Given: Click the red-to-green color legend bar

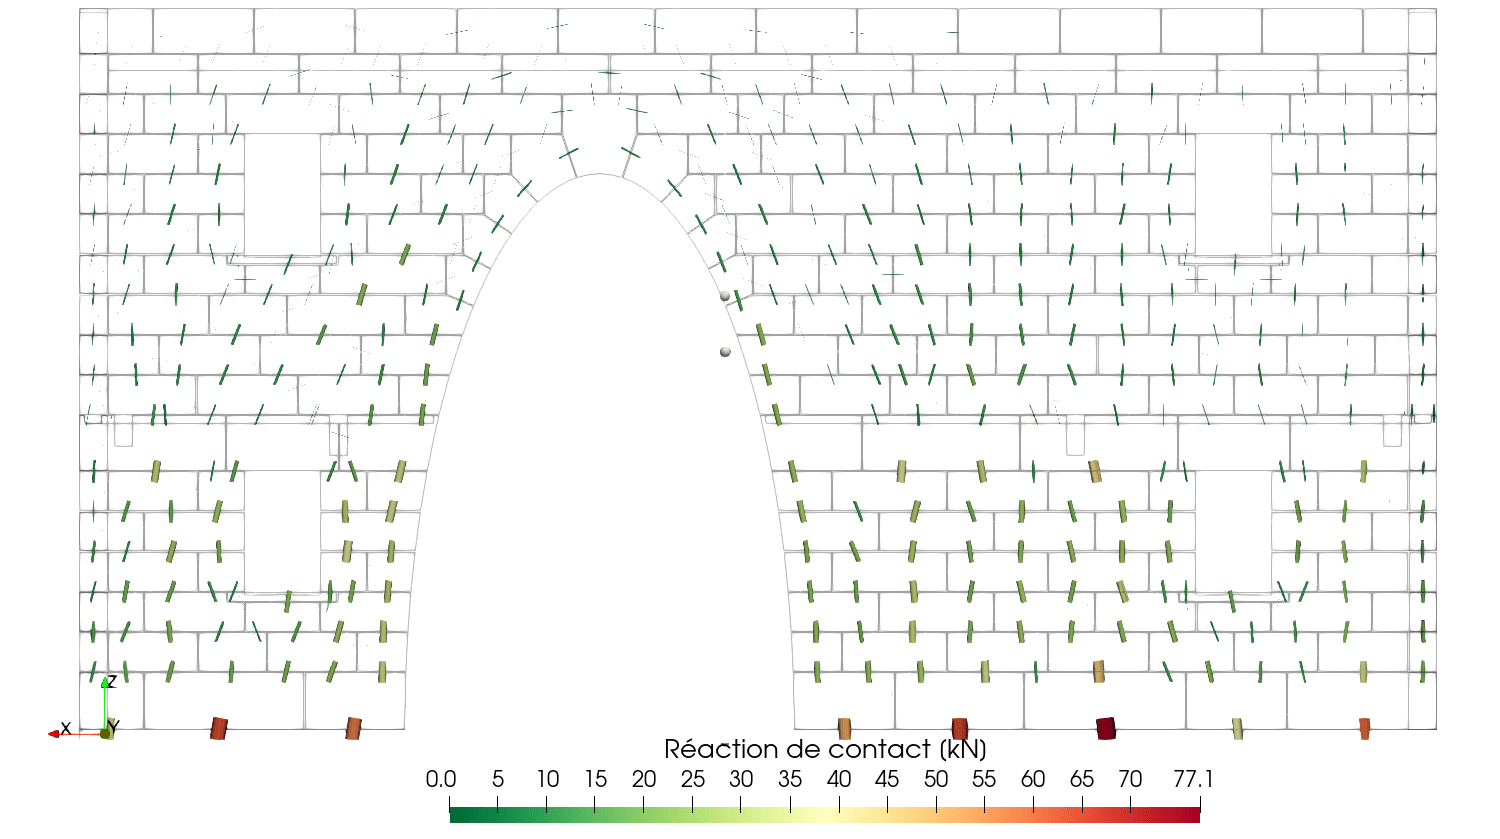Looking at the screenshot, I should click(824, 815).
